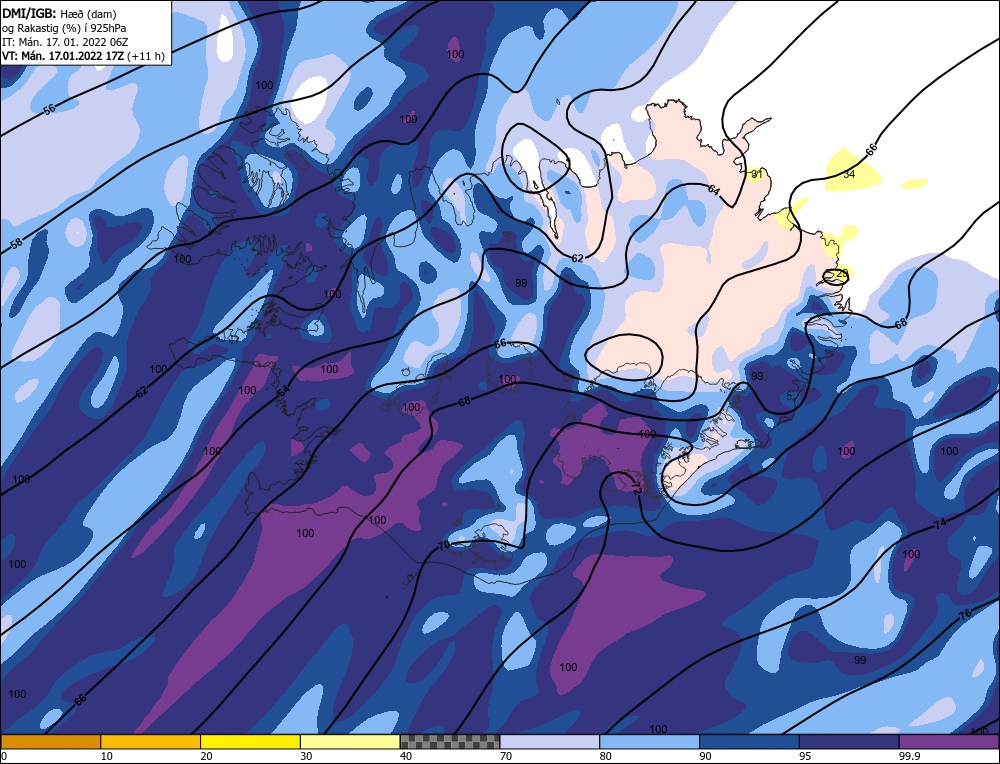Viewport: 1000px width, 764px height.
Task: Click the gray checkered 40–70 legend swatch
Action: (x=450, y=741)
